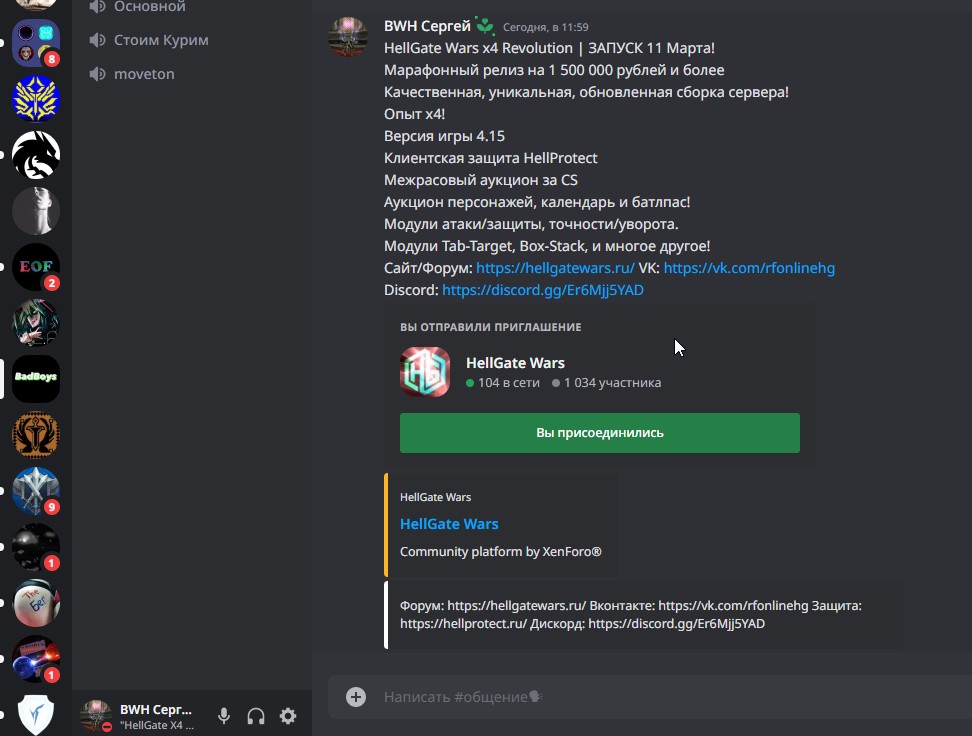Open HellGate Wars invite server icon

click(x=425, y=372)
